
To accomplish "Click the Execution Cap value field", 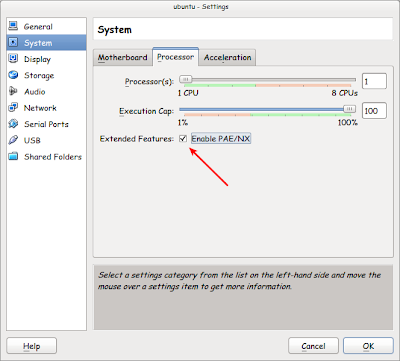I will (374, 111).
